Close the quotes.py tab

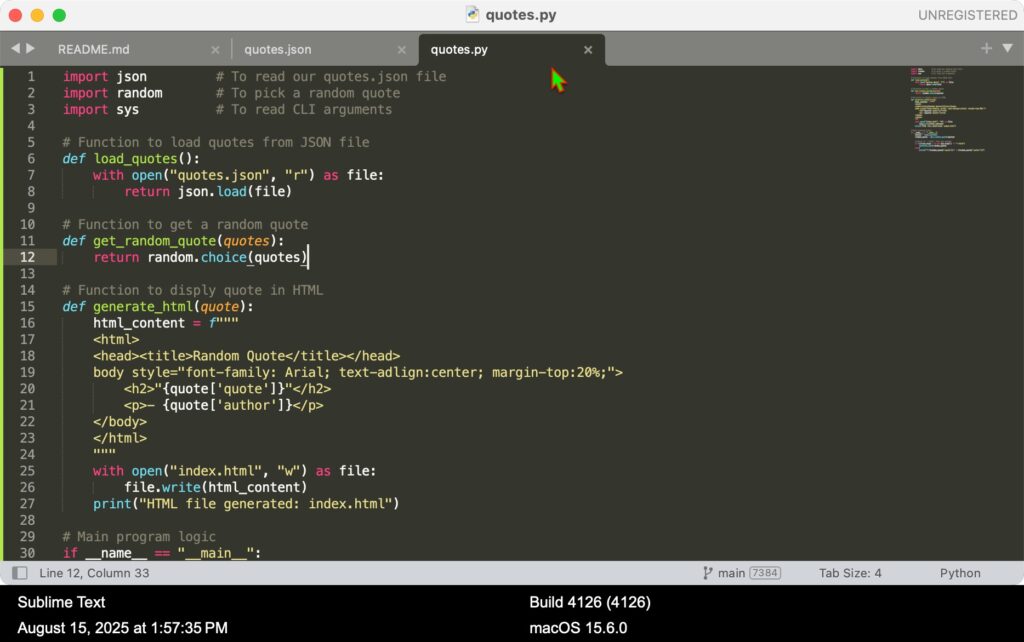(588, 49)
